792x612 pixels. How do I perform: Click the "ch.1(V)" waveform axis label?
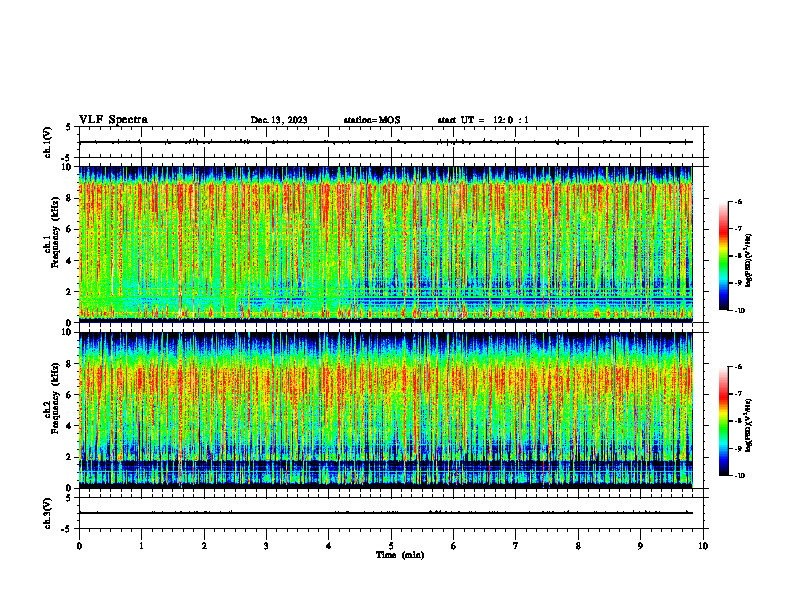47,142
